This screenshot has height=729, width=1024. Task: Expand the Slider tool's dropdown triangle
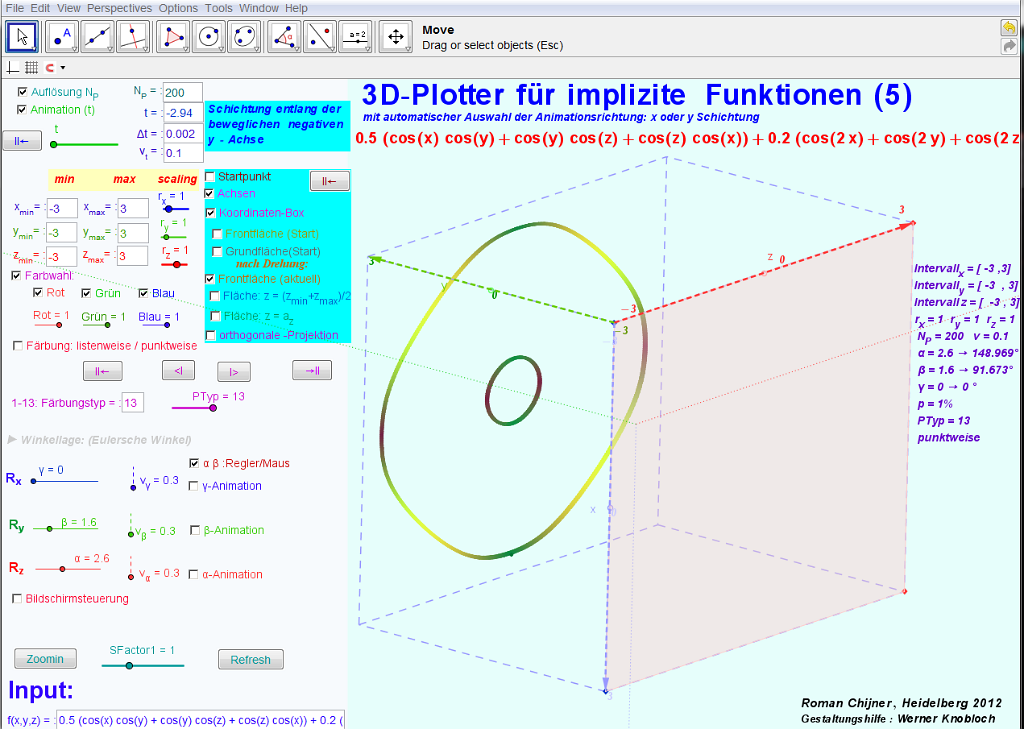pyautogui.click(x=368, y=48)
